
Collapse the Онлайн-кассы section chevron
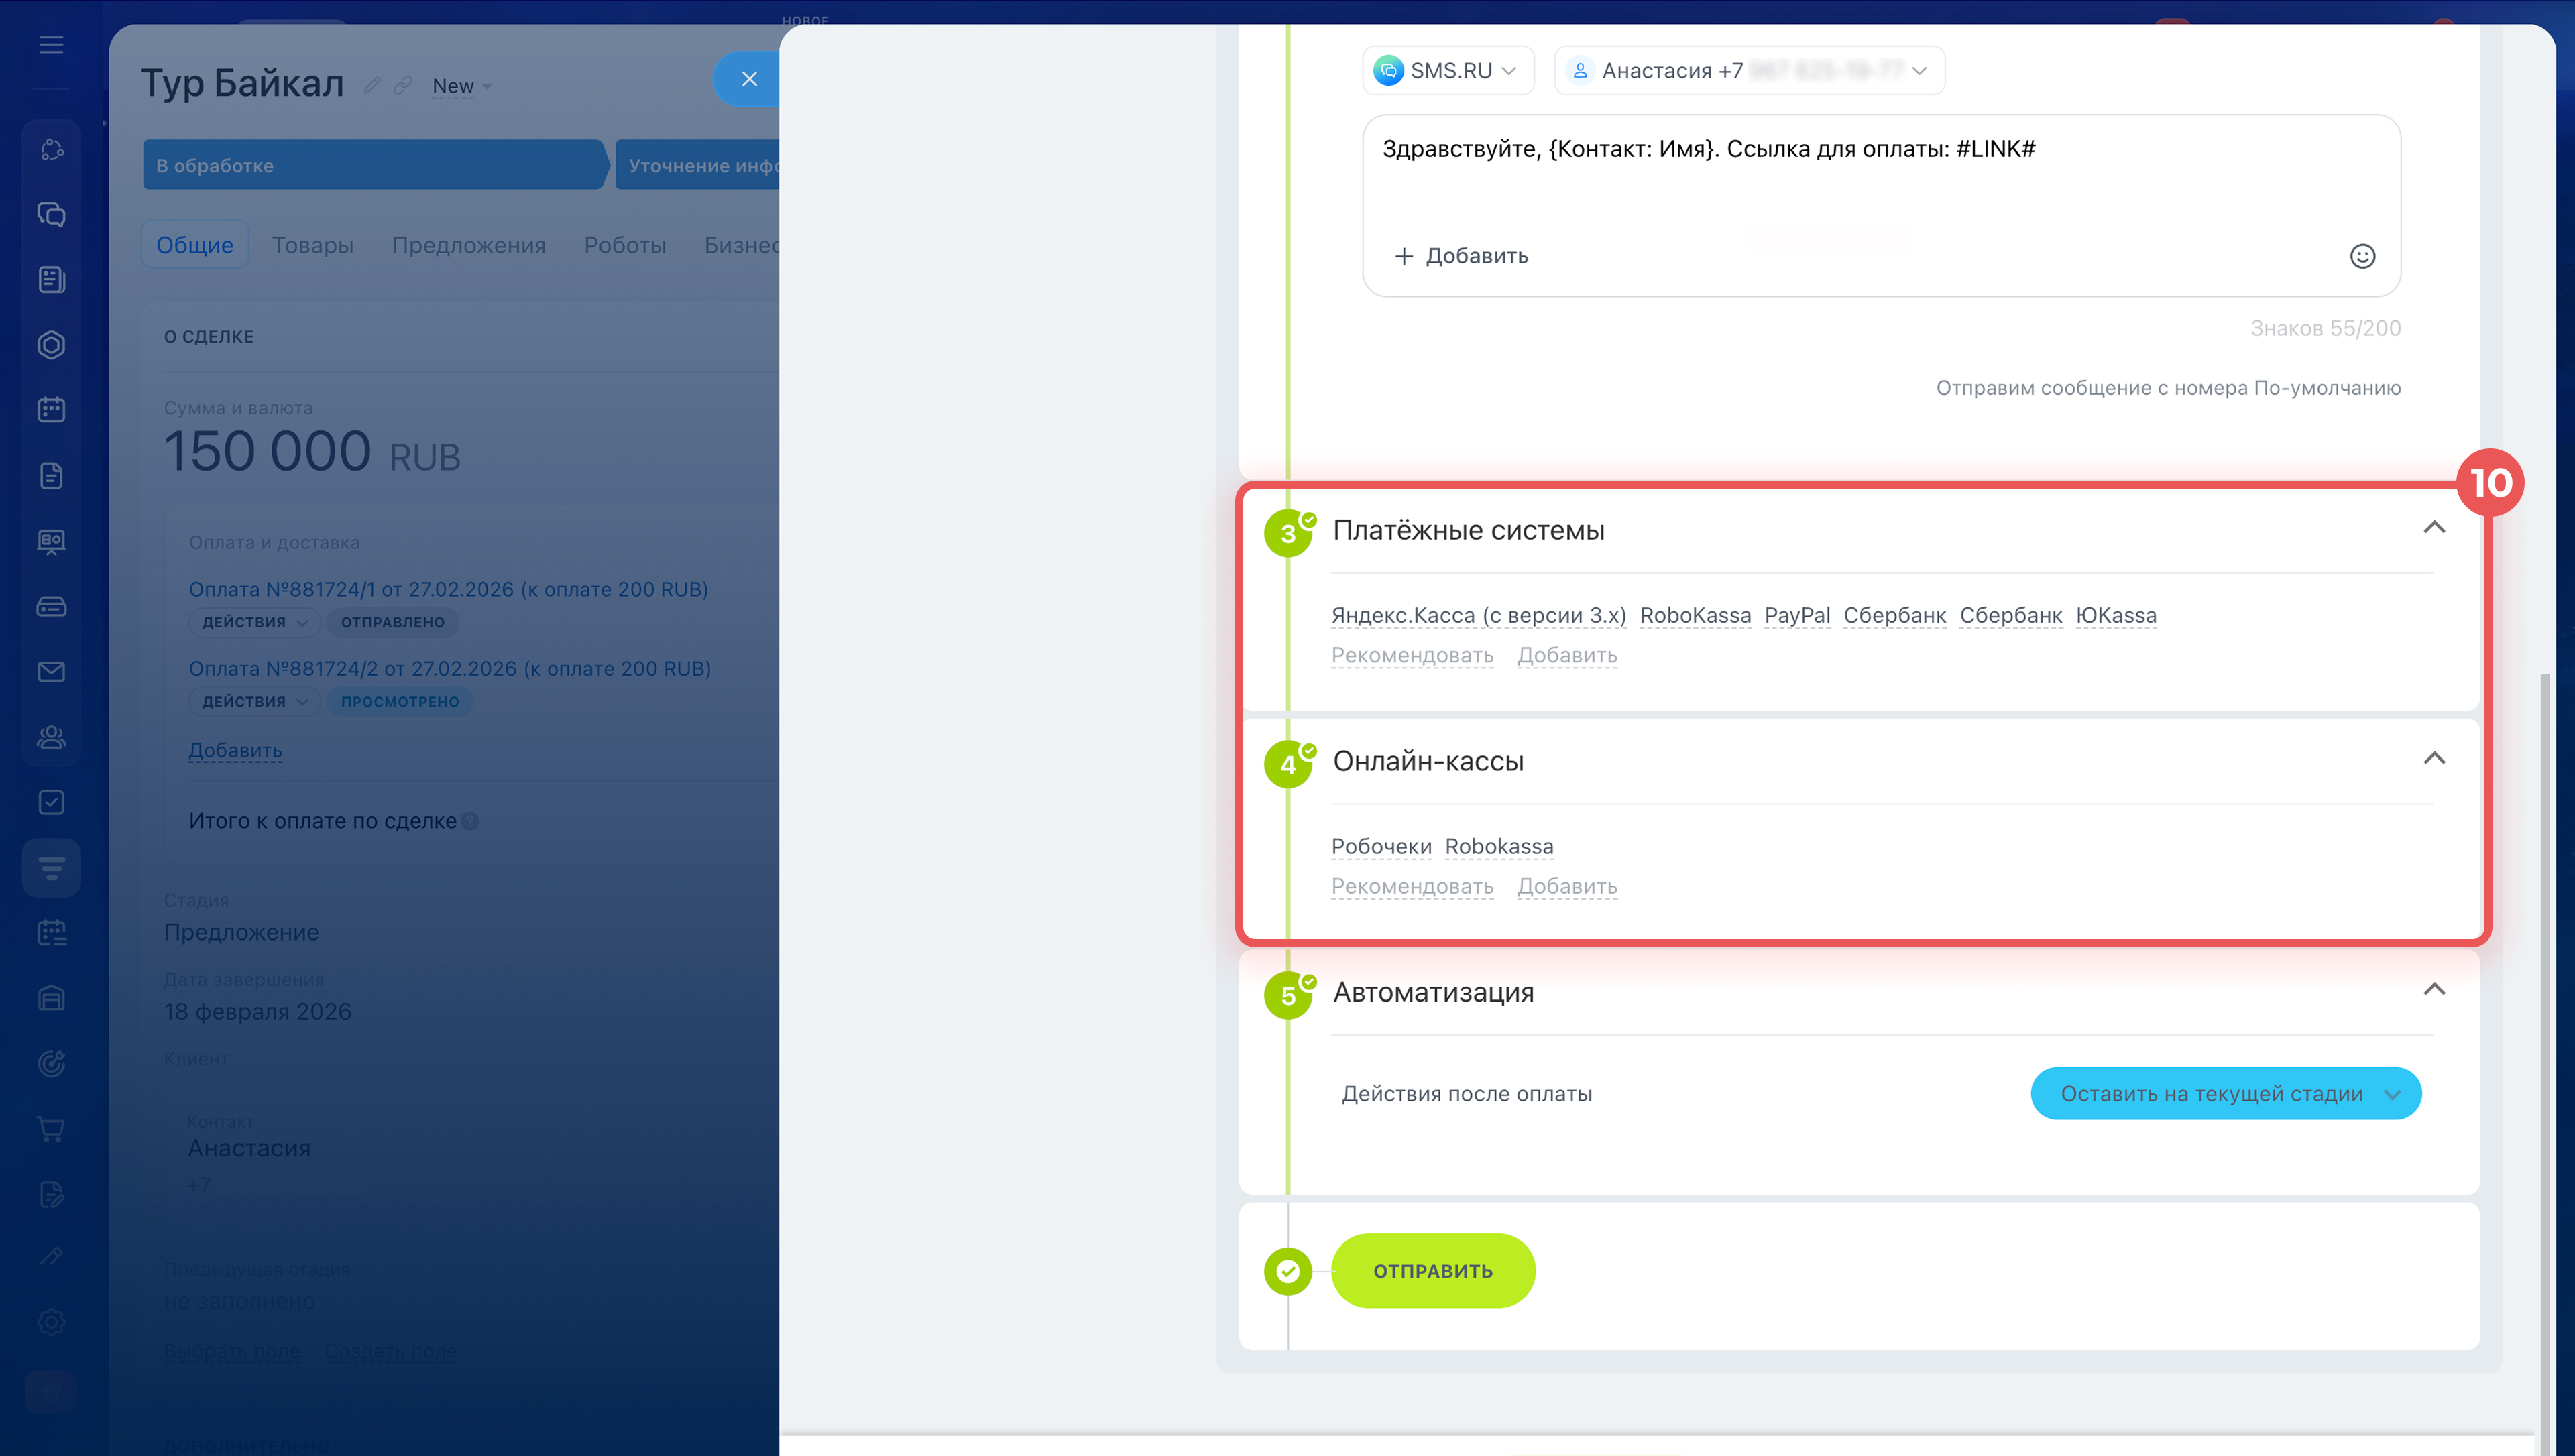pos(2433,759)
